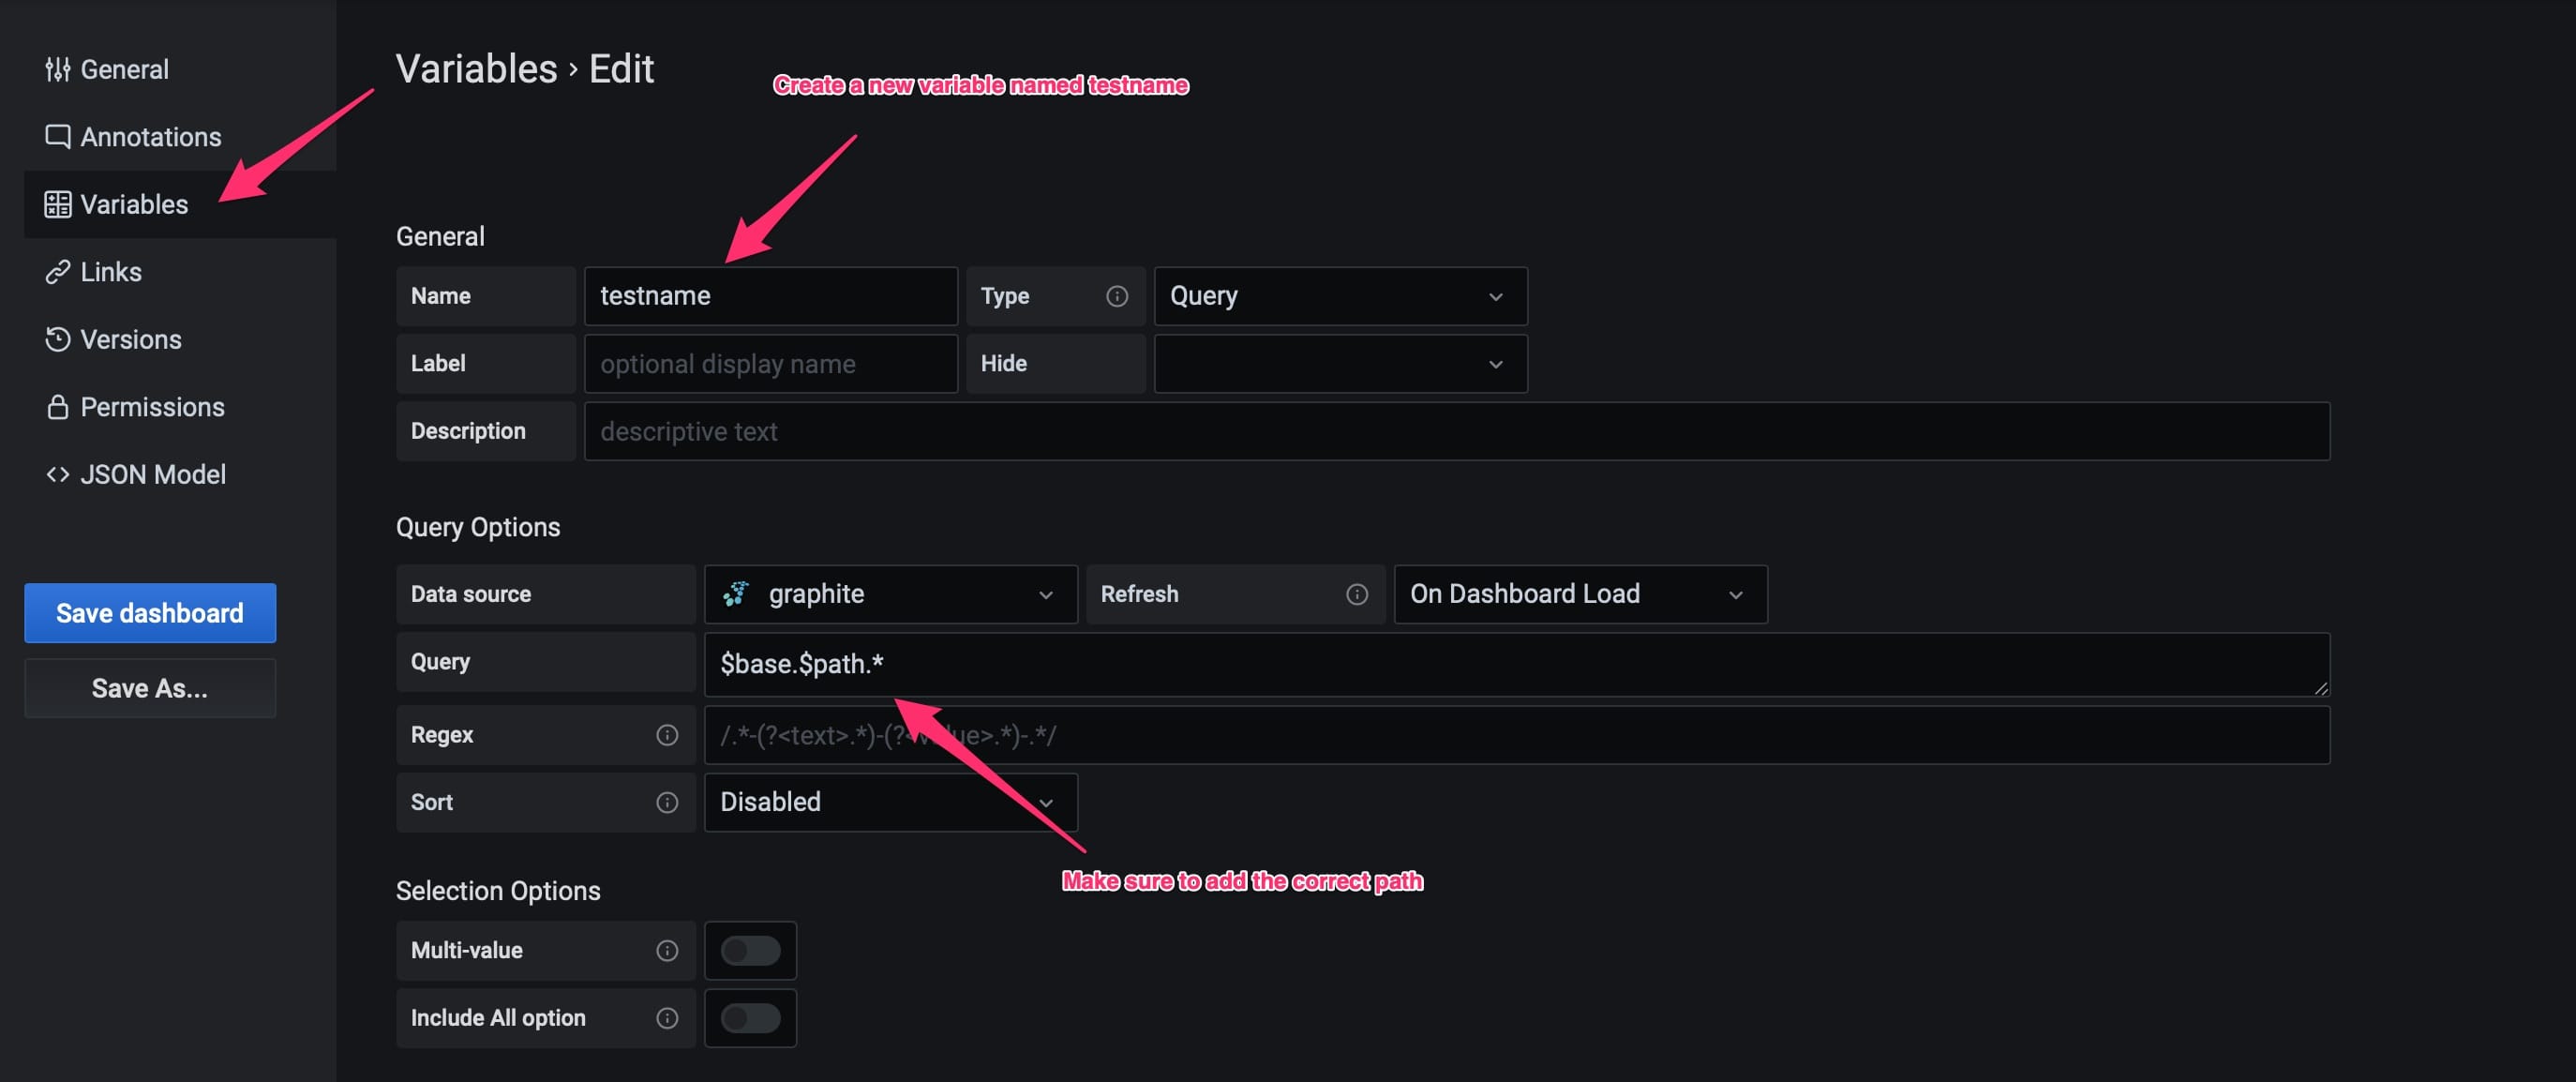Open the JSON Model section
2576x1082 pixels.
152,474
